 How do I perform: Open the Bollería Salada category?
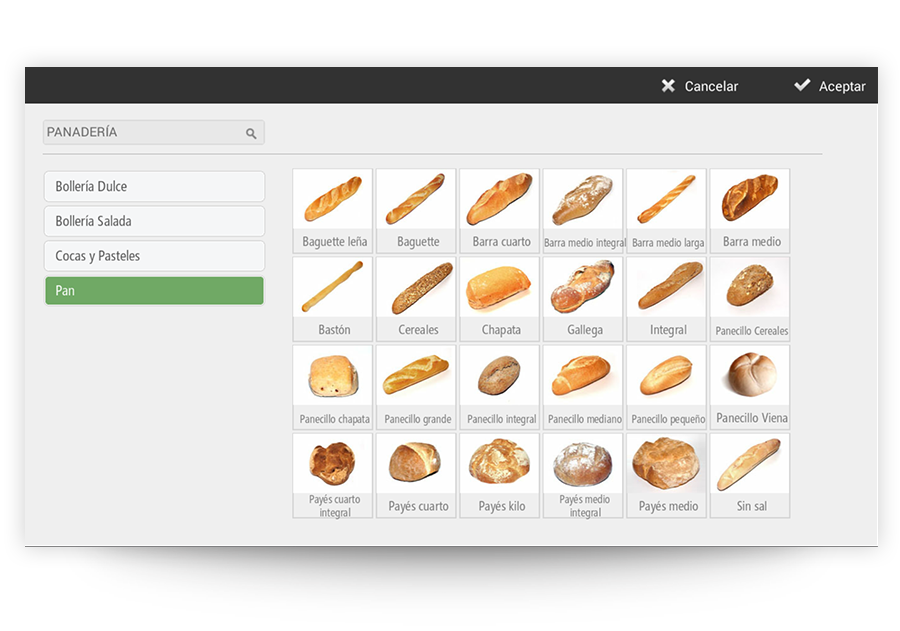click(x=154, y=221)
